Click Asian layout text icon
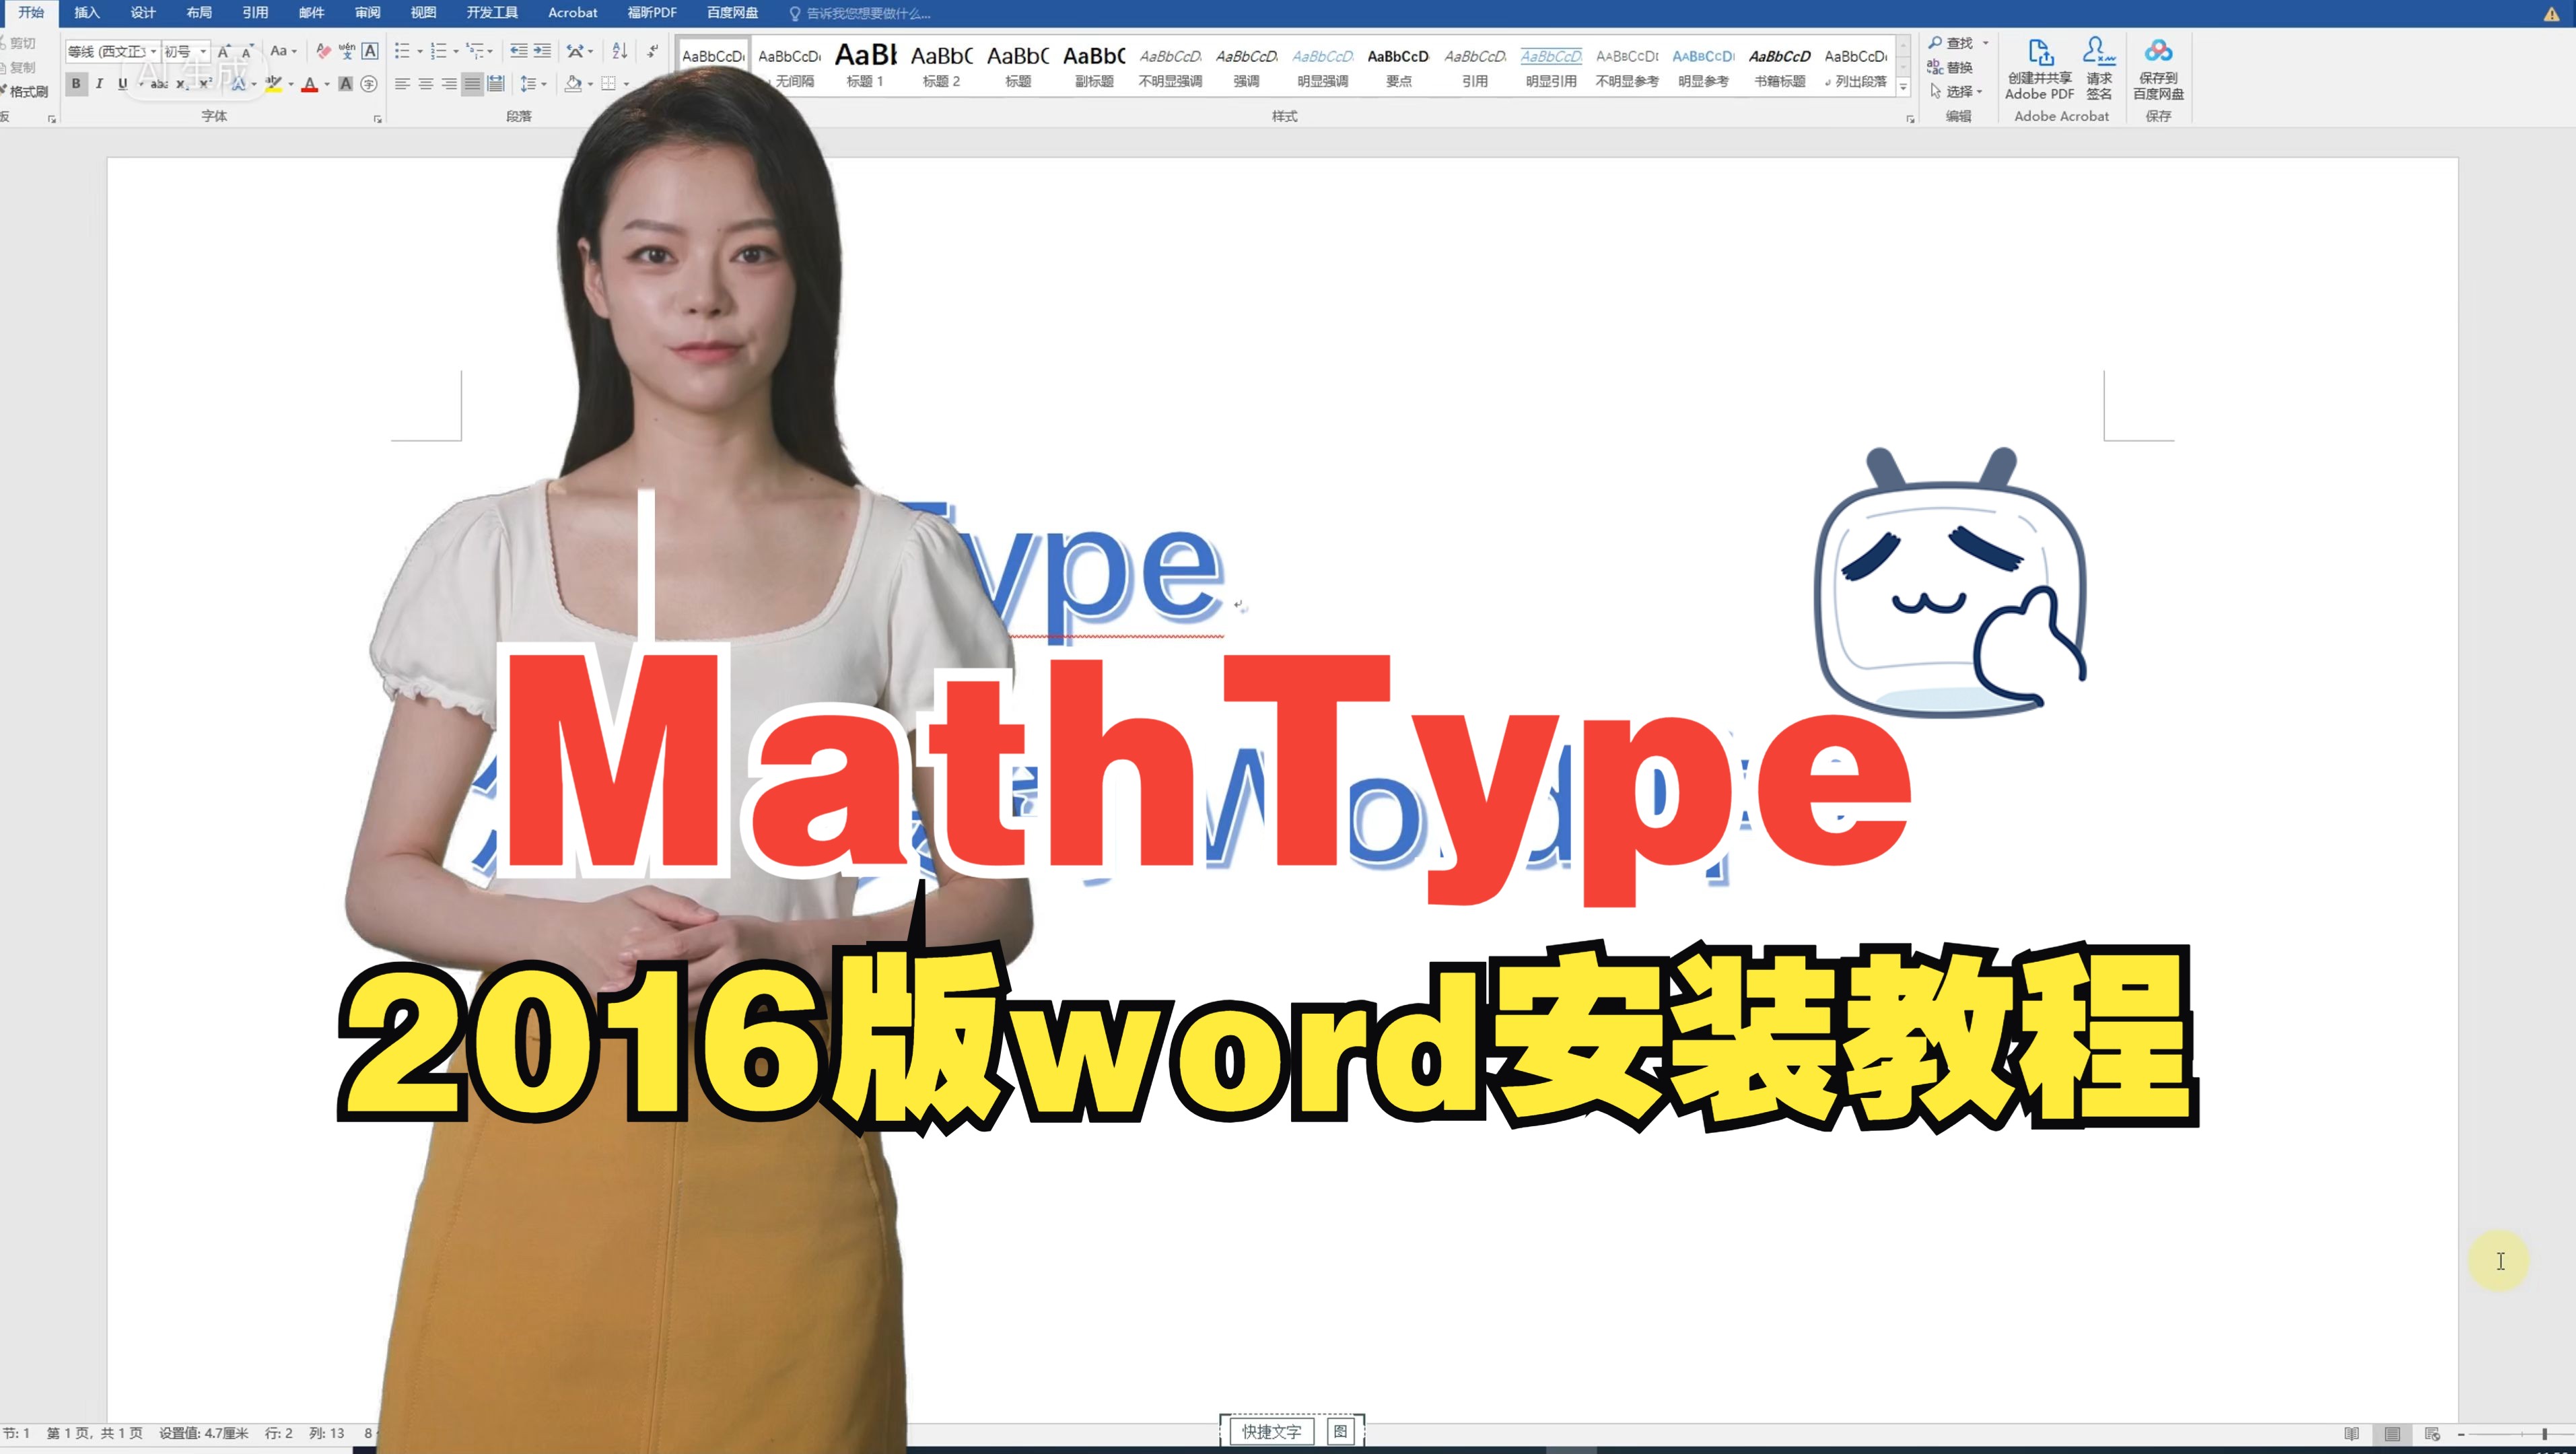Screen dimensions: 2576x1454 (575, 51)
